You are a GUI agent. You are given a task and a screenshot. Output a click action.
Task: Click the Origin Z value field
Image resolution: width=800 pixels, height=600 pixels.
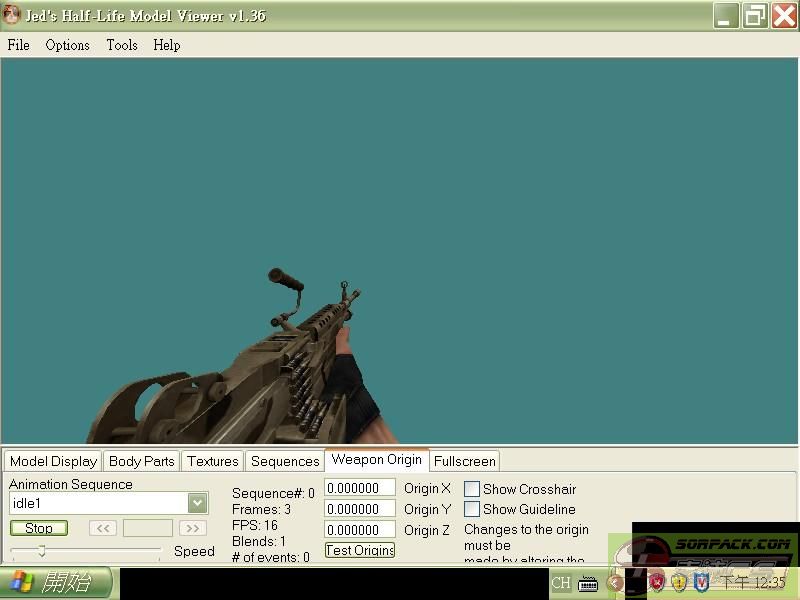pyautogui.click(x=360, y=530)
